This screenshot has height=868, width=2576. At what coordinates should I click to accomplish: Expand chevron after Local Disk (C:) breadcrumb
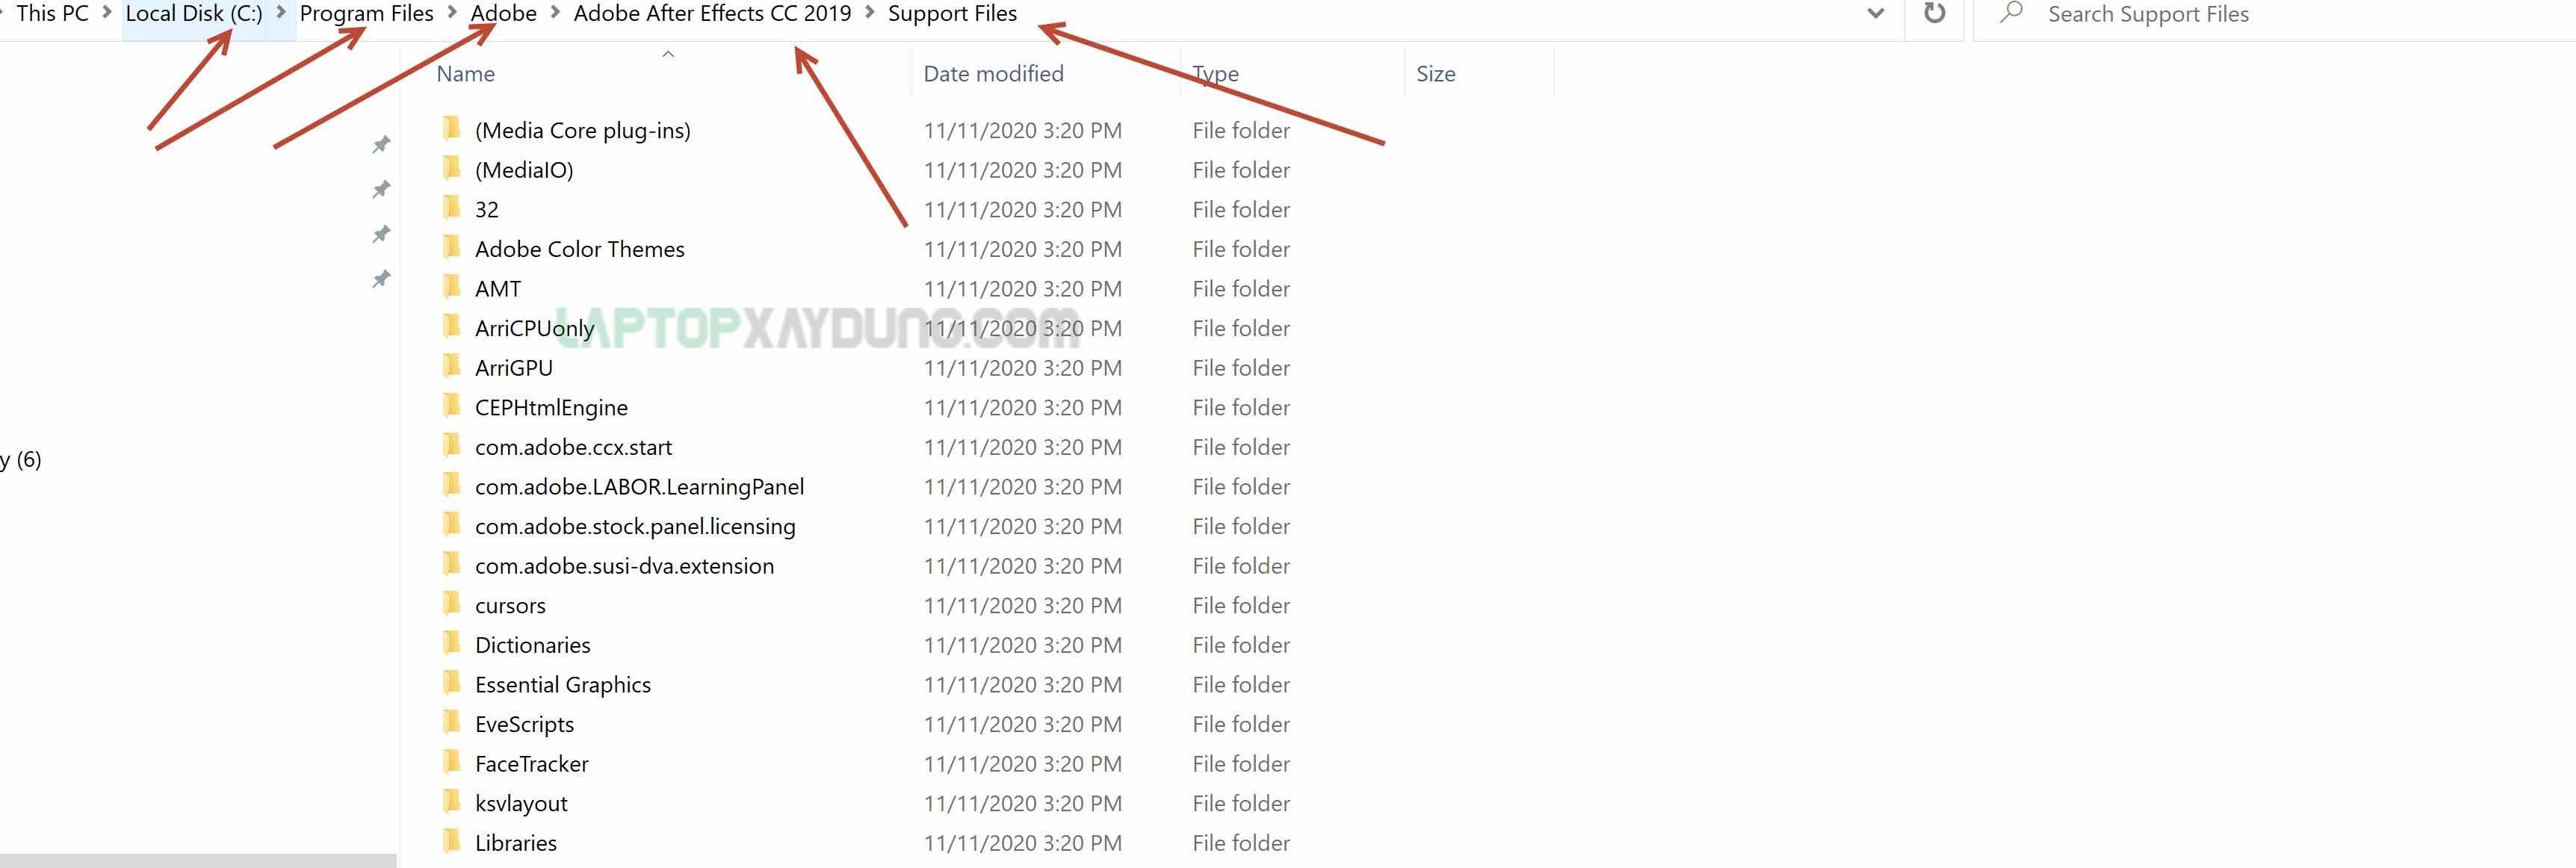tap(281, 12)
